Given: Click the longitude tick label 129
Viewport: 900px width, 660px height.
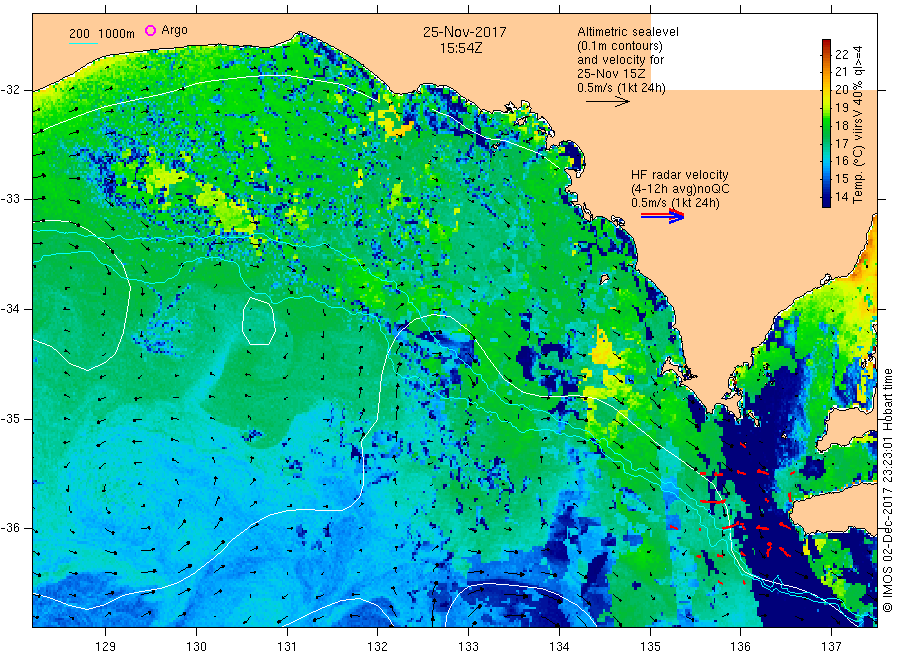Looking at the screenshot, I should 106,647.
